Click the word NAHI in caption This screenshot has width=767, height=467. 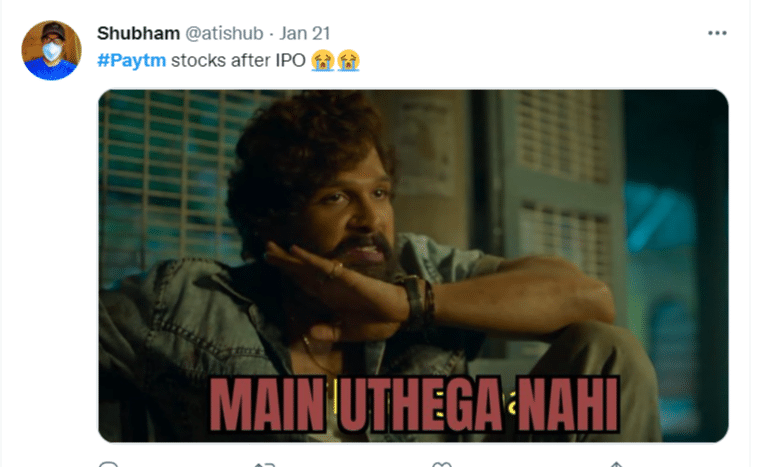point(568,404)
